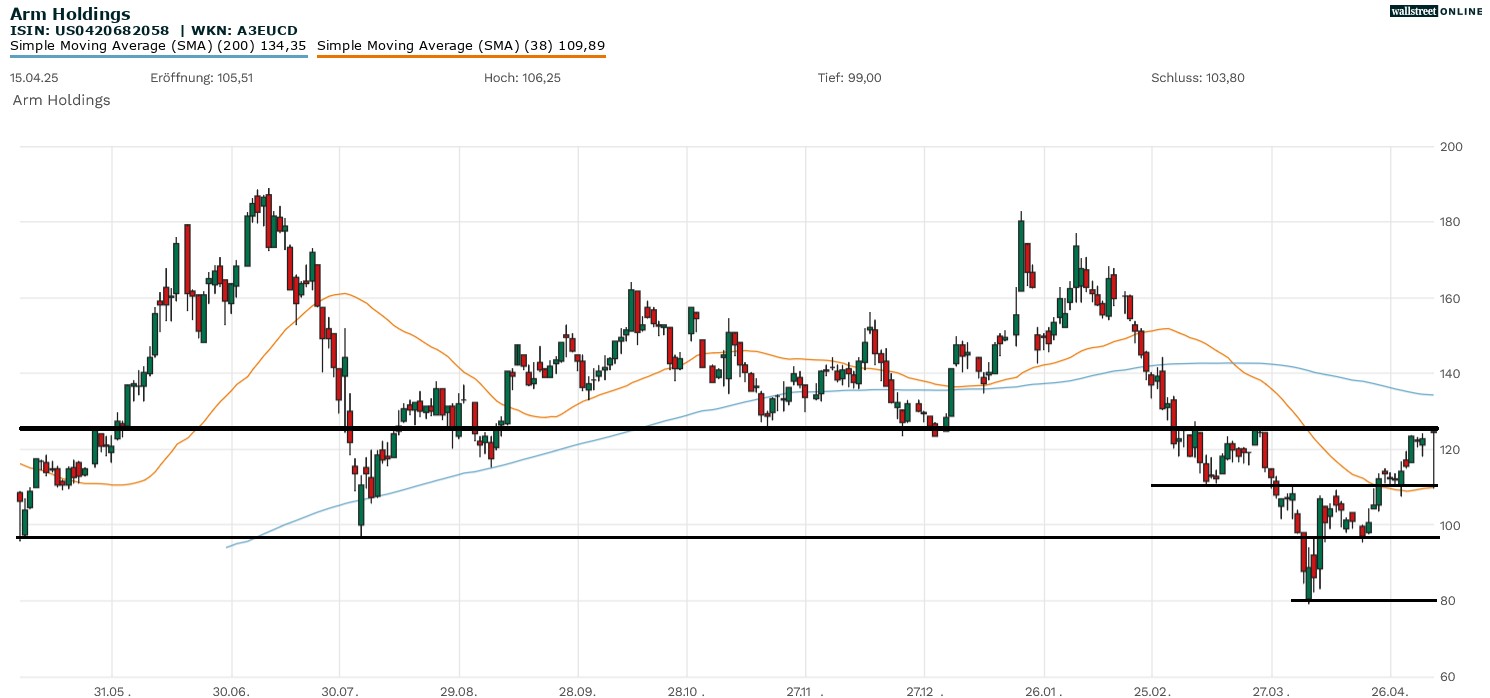Click the SMA (38) 109,89 legend label
Viewport: 1490px width, 698px height.
461,46
